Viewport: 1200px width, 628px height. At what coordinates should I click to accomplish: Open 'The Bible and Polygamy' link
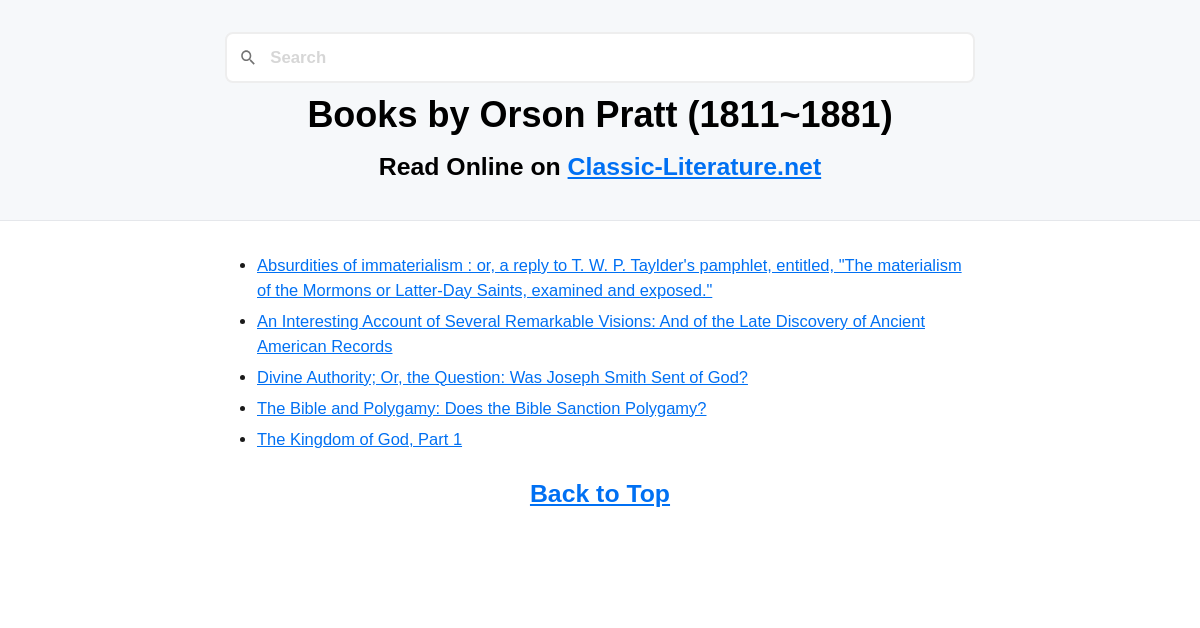(x=481, y=408)
